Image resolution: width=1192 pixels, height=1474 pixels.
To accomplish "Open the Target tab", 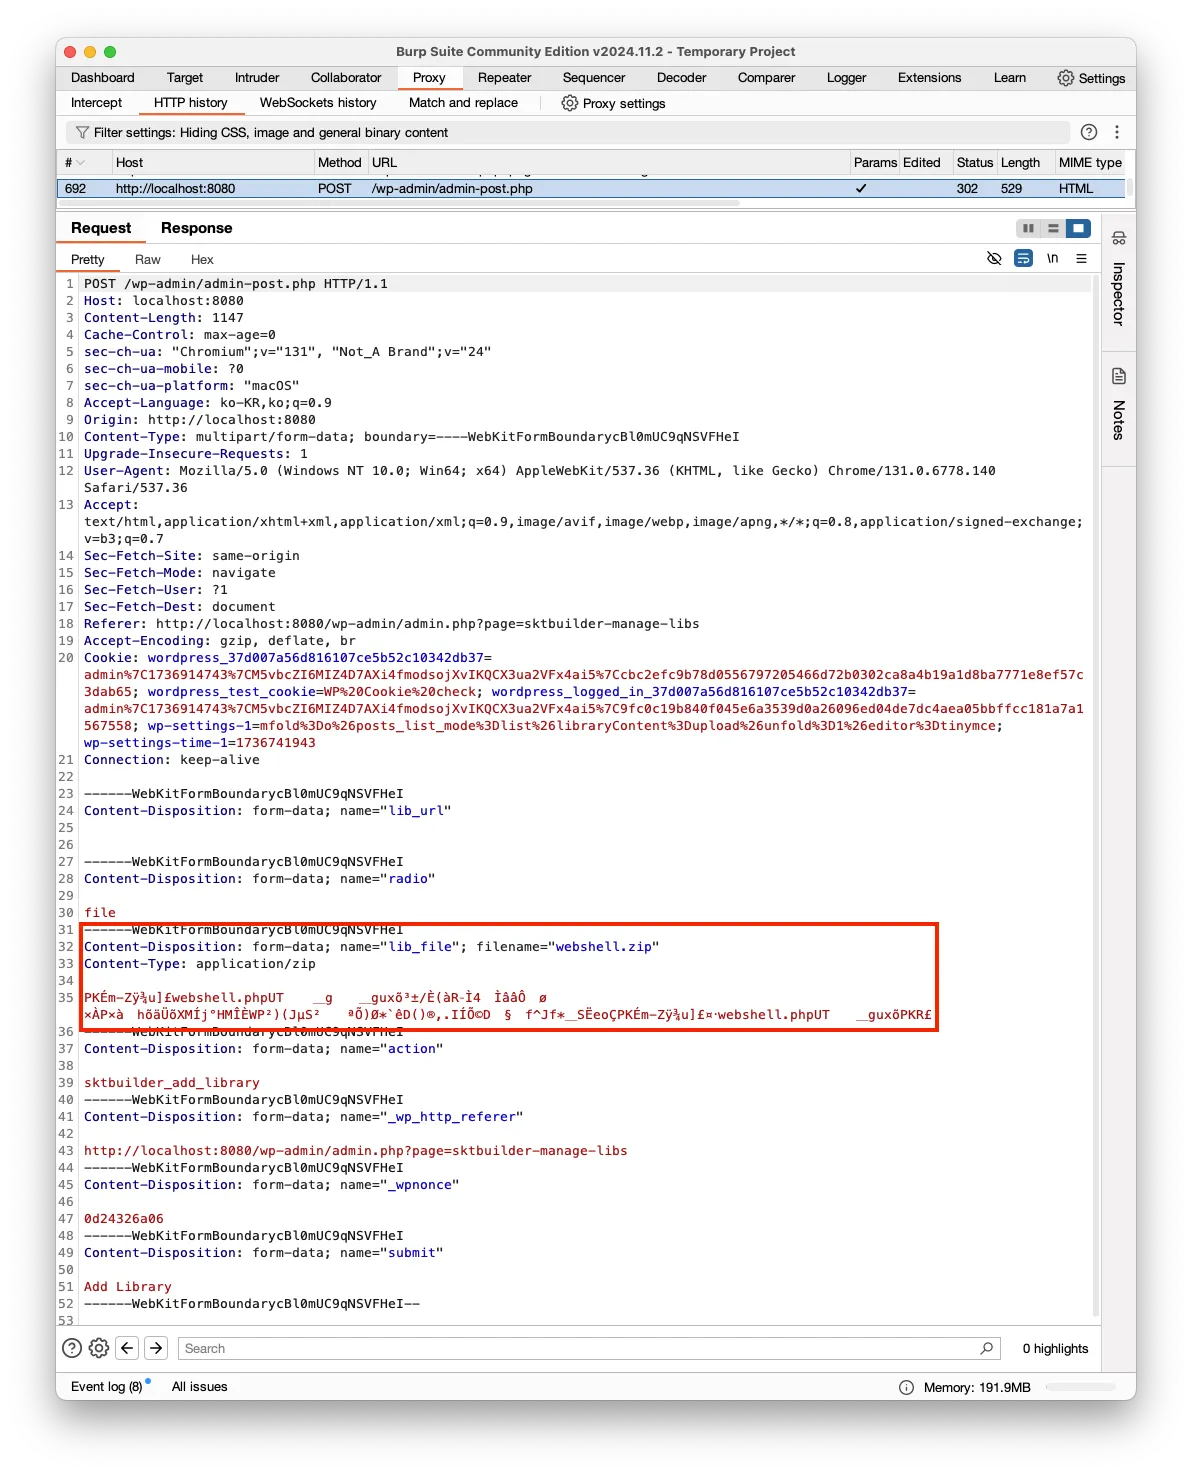I will point(185,78).
